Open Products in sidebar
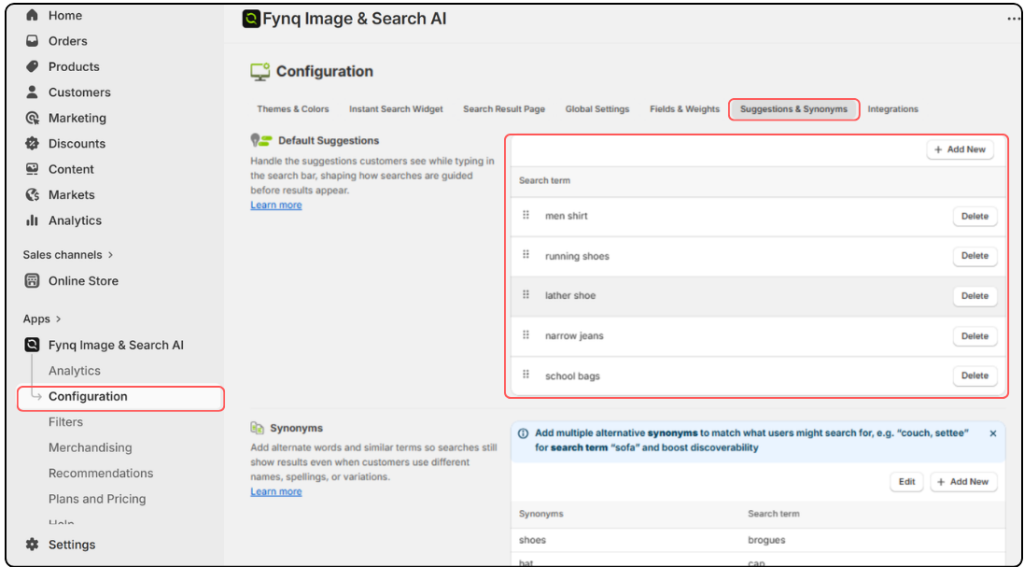The width and height of the screenshot is (1024, 567). pos(74,67)
